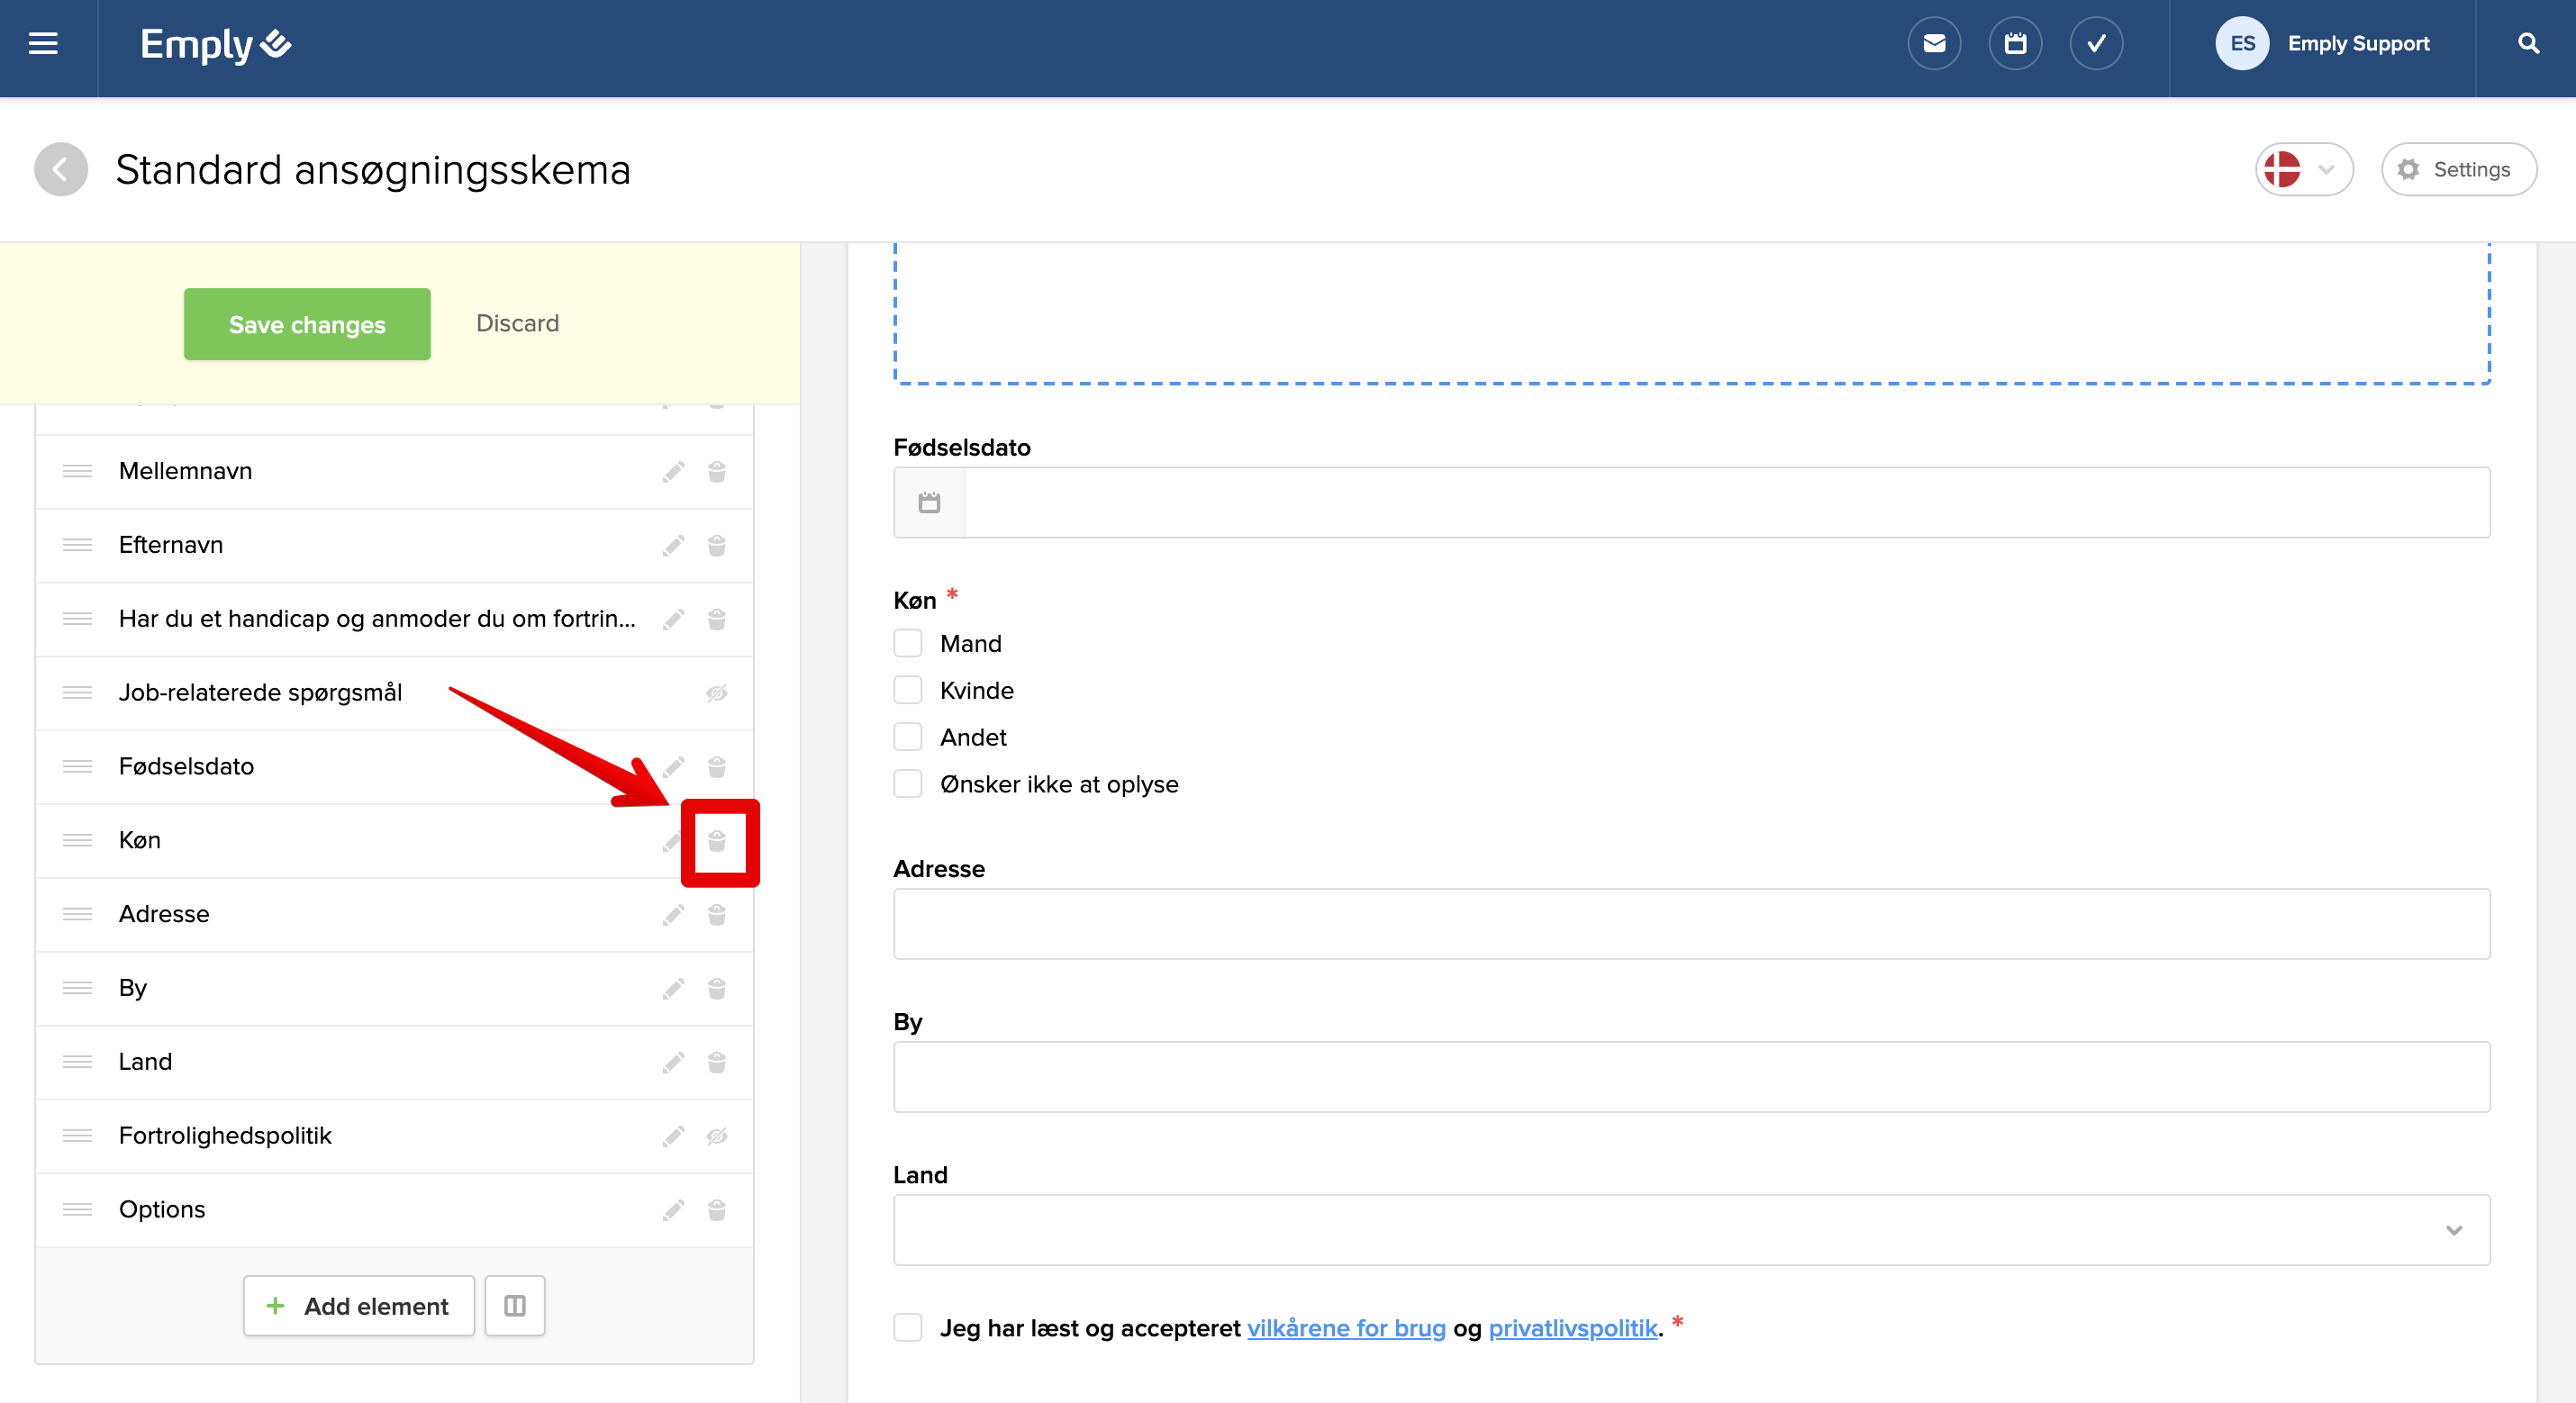Select the By row label in the list
2576x1403 pixels.
pos(133,988)
